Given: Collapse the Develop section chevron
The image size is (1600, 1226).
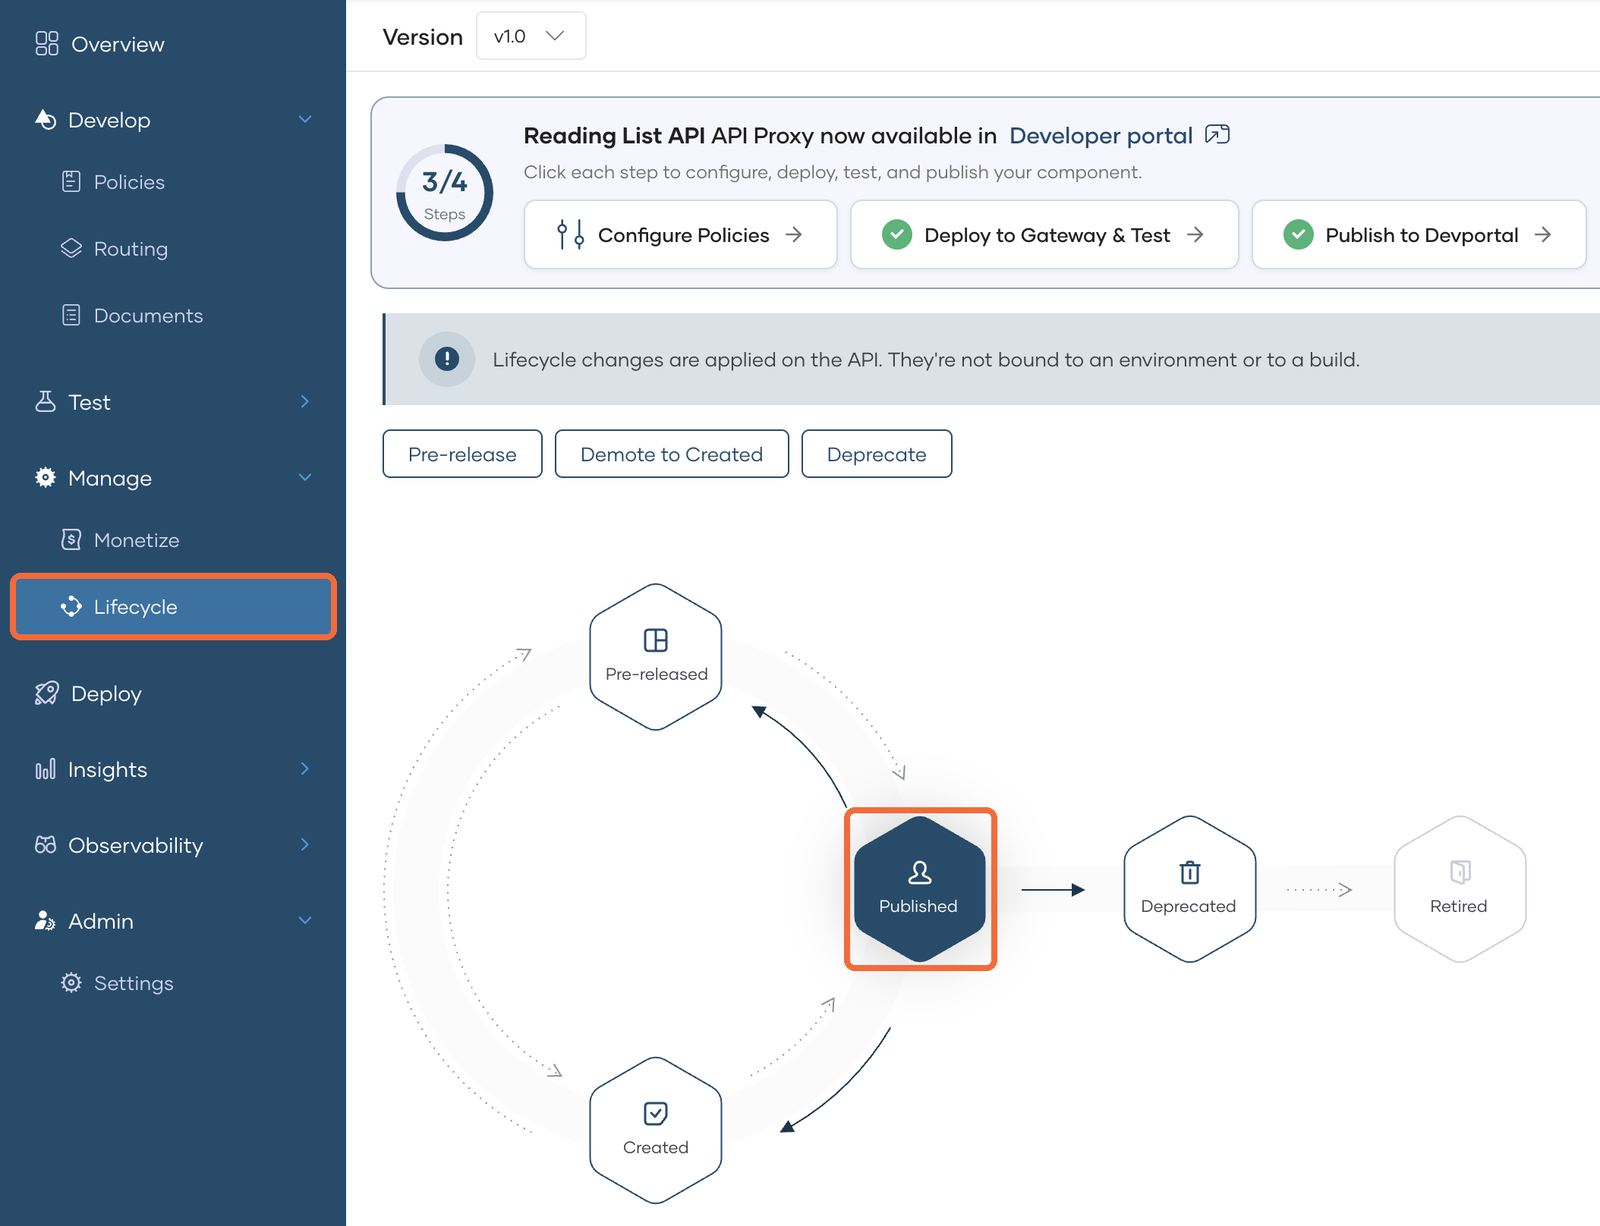Looking at the screenshot, I should tap(305, 120).
